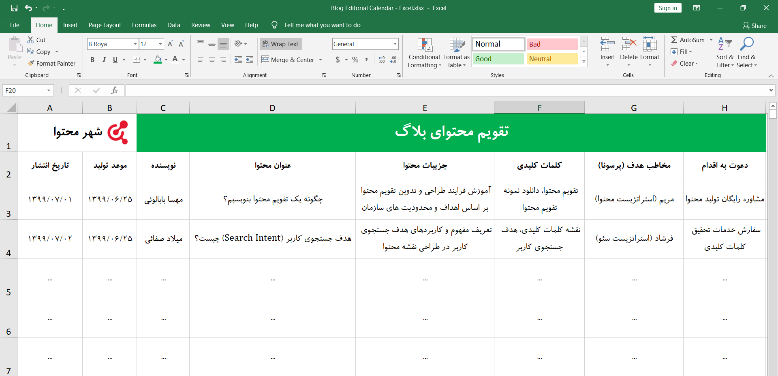Toggle Underline formatting
Viewport: 778px width, 376px height.
pos(115,60)
